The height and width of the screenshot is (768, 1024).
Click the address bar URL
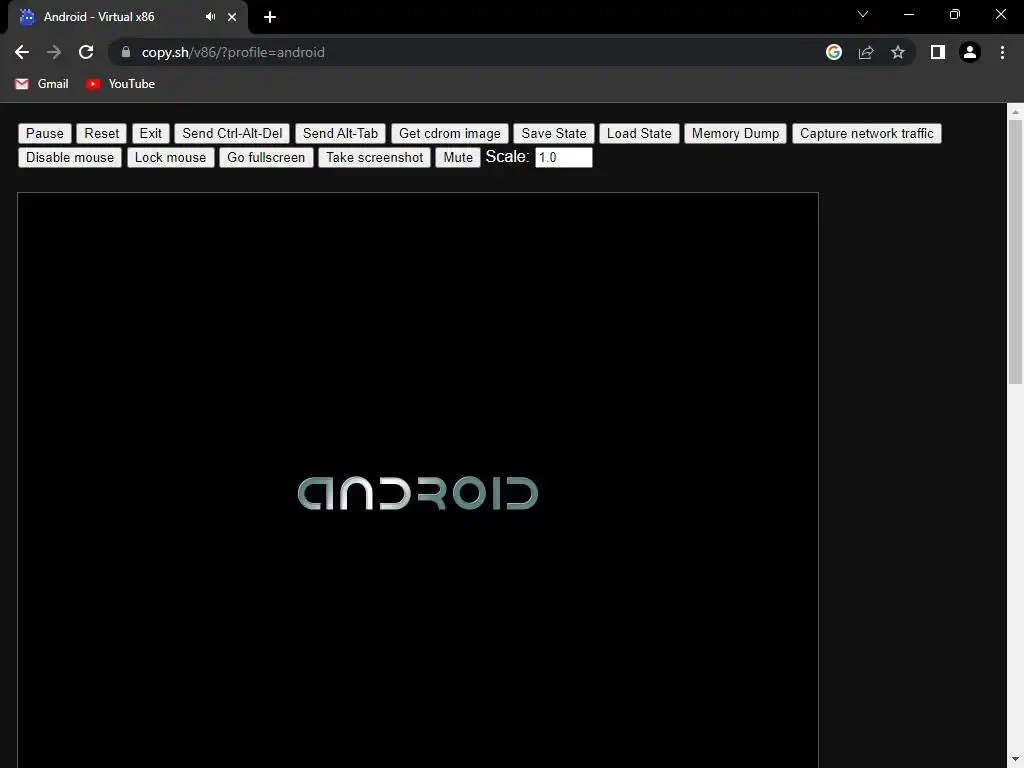(233, 52)
